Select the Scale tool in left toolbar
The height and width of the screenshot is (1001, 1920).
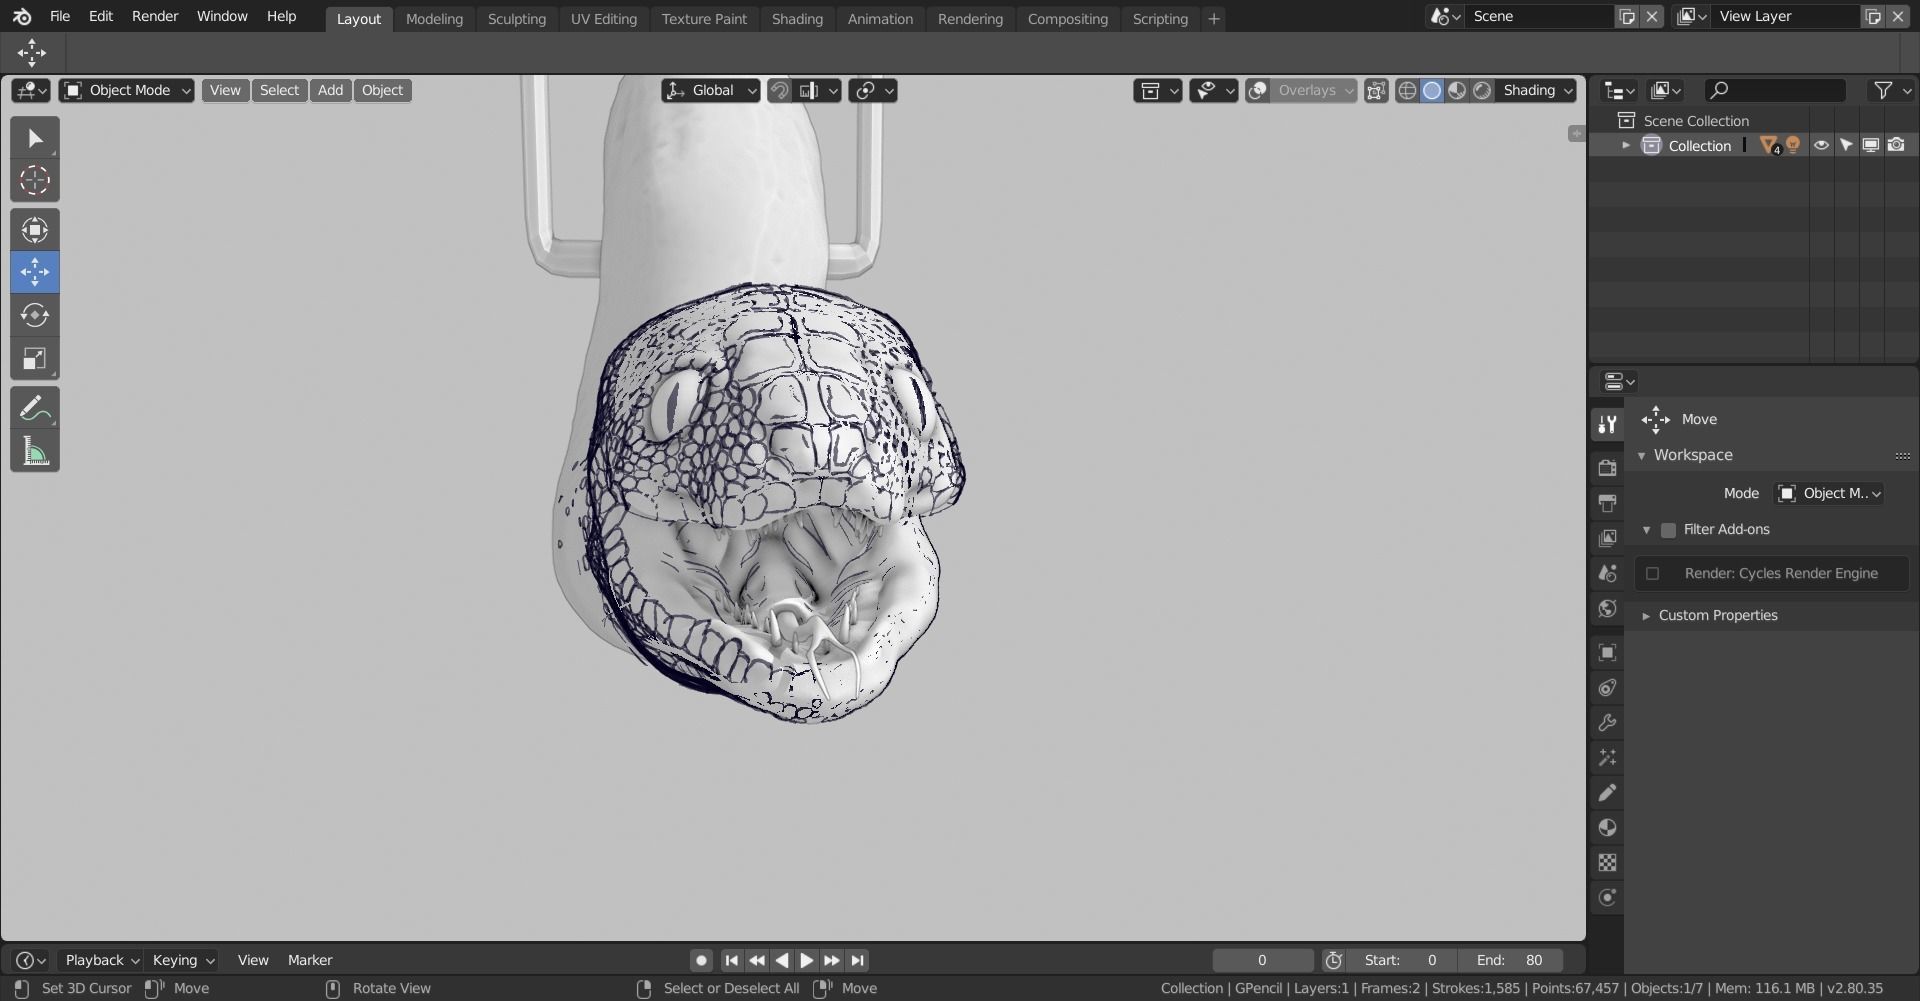[x=35, y=358]
